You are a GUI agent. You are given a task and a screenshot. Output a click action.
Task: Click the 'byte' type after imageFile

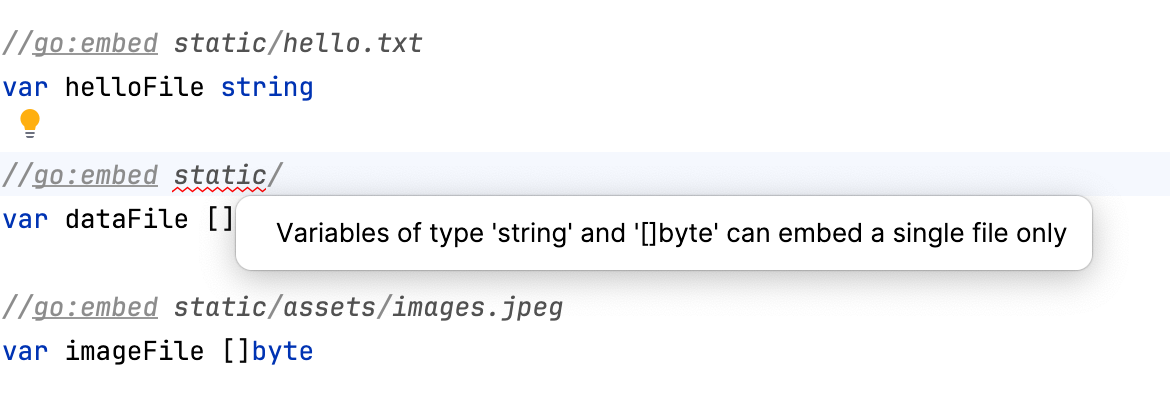283,351
